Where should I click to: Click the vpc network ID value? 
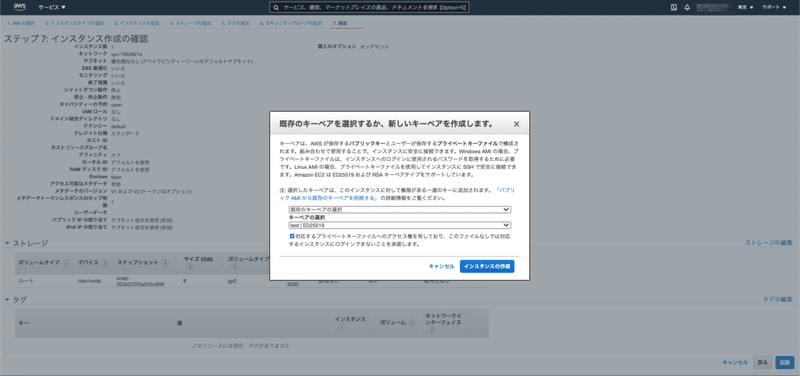click(127, 54)
